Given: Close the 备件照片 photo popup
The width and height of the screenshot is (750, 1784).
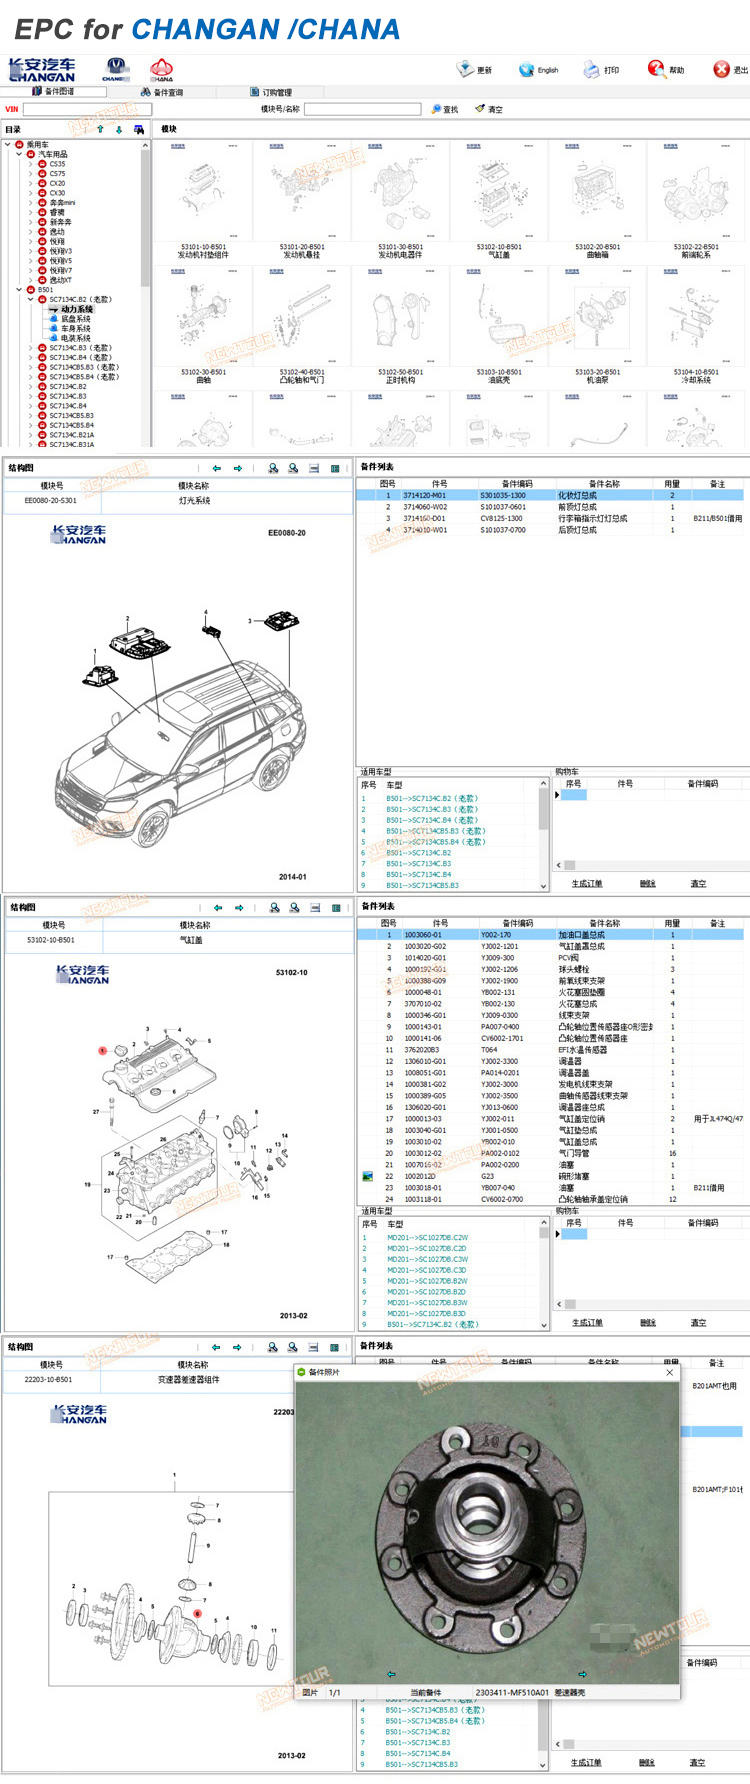Looking at the screenshot, I should (670, 1372).
